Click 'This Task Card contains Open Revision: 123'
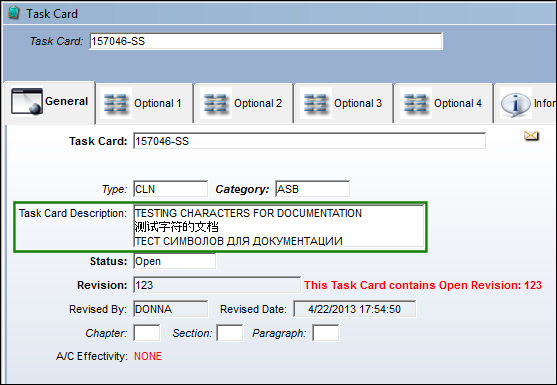 (x=423, y=285)
